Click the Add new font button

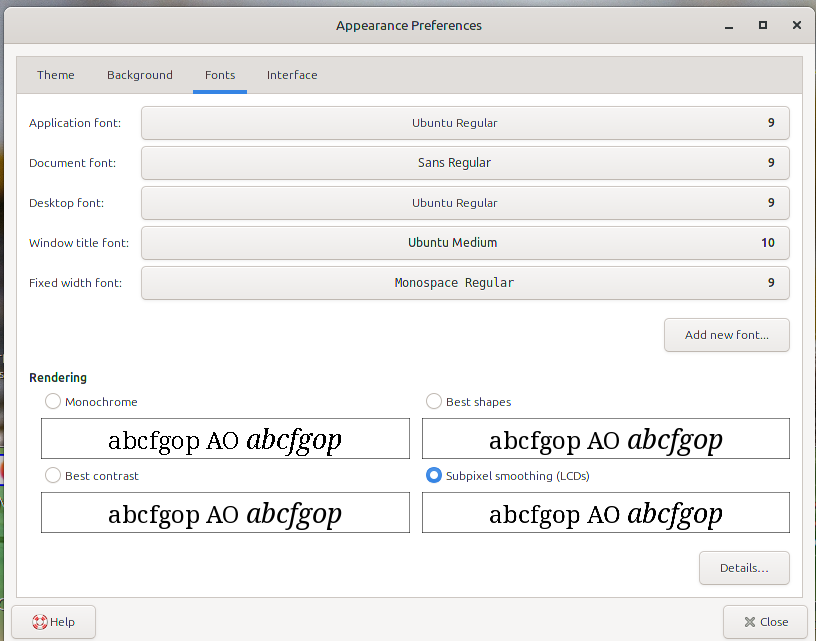tap(726, 335)
